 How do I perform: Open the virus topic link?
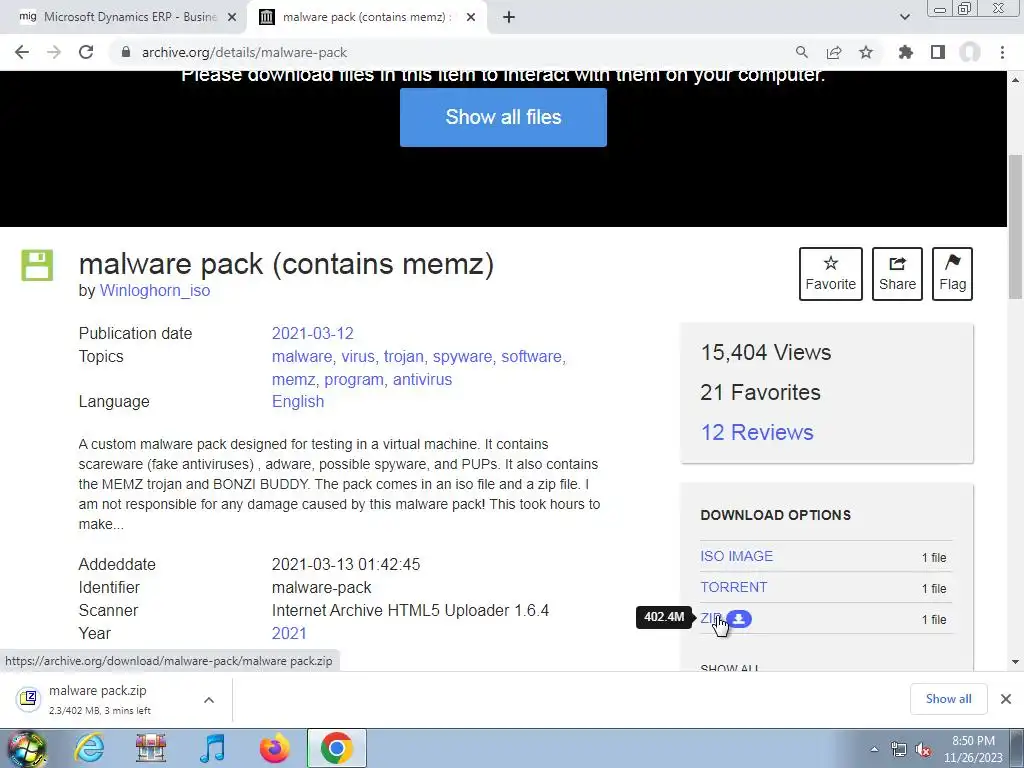[x=358, y=357]
